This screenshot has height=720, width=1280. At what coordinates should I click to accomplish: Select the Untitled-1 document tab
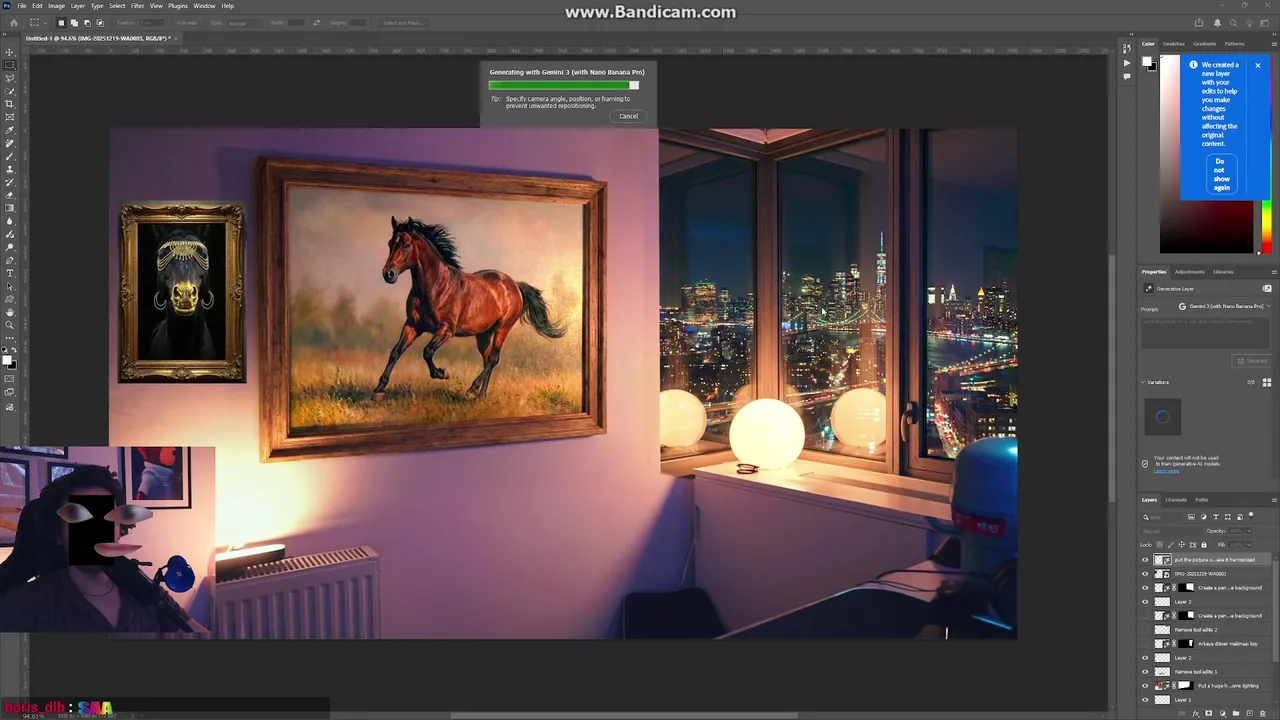(x=97, y=39)
